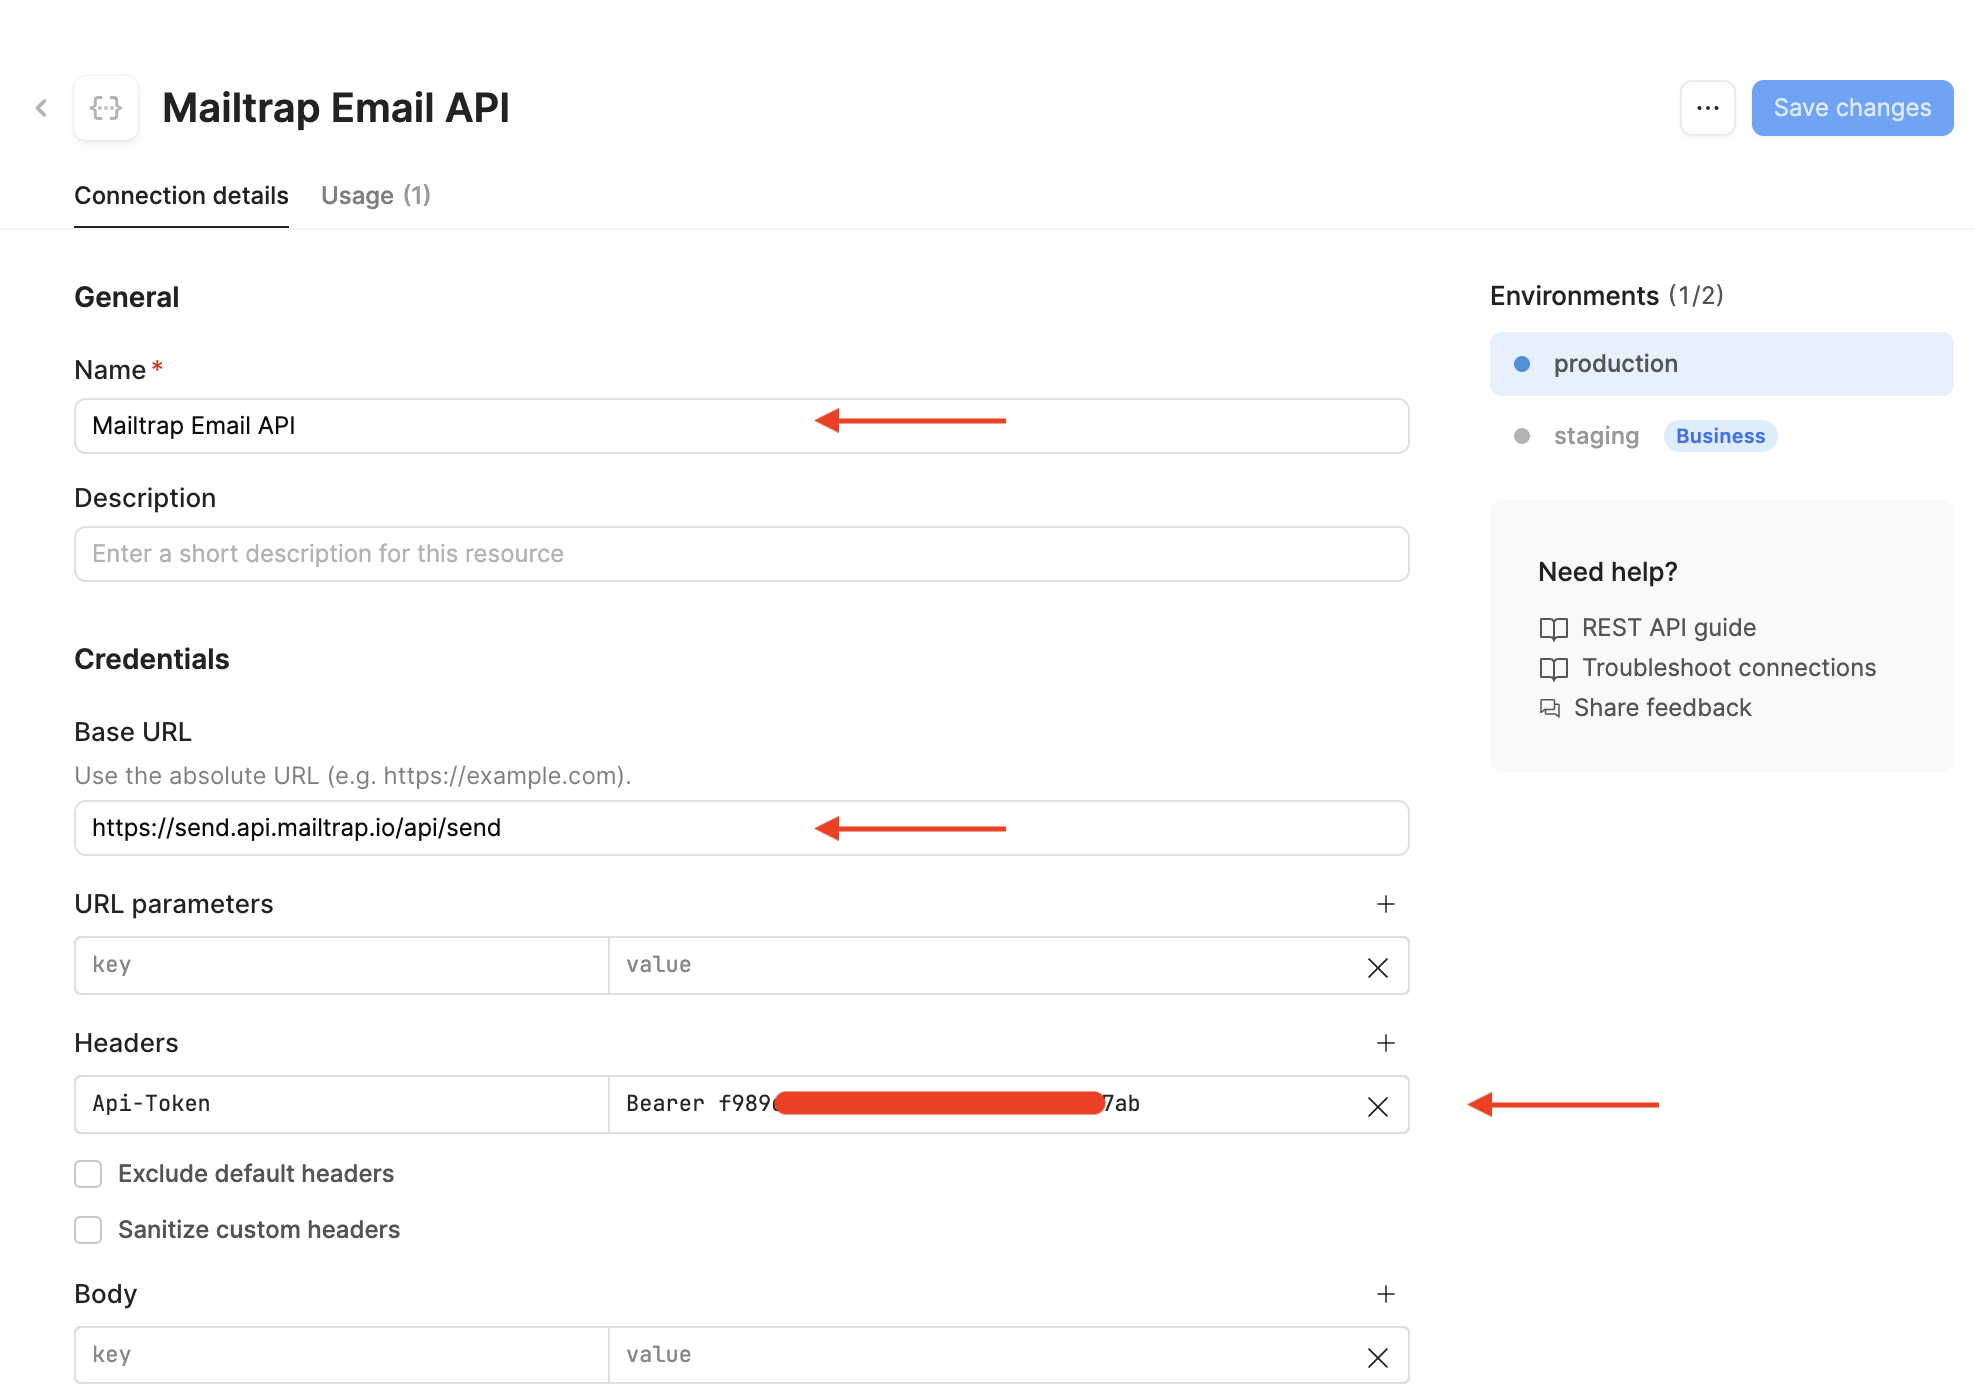The height and width of the screenshot is (1392, 1974).
Task: Edit the Base URL field
Action: 742,828
